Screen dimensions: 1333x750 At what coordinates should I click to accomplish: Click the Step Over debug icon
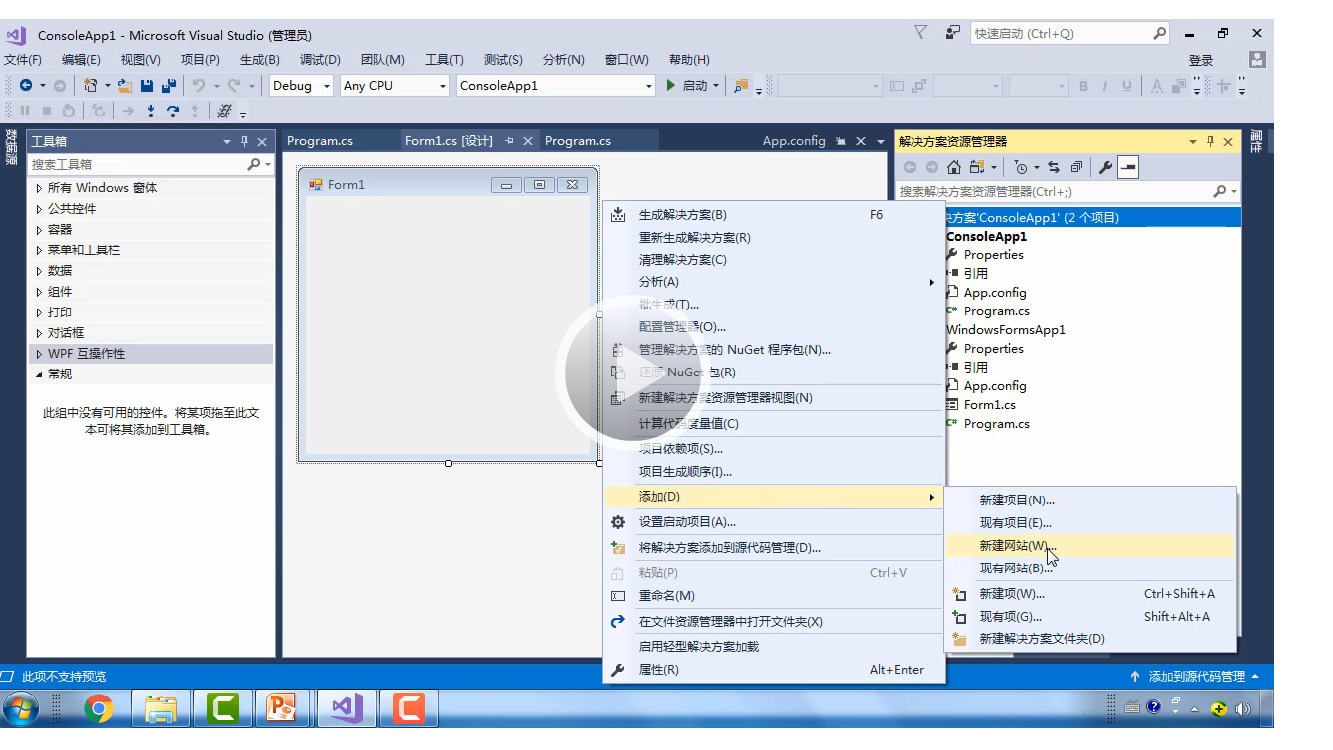172,111
